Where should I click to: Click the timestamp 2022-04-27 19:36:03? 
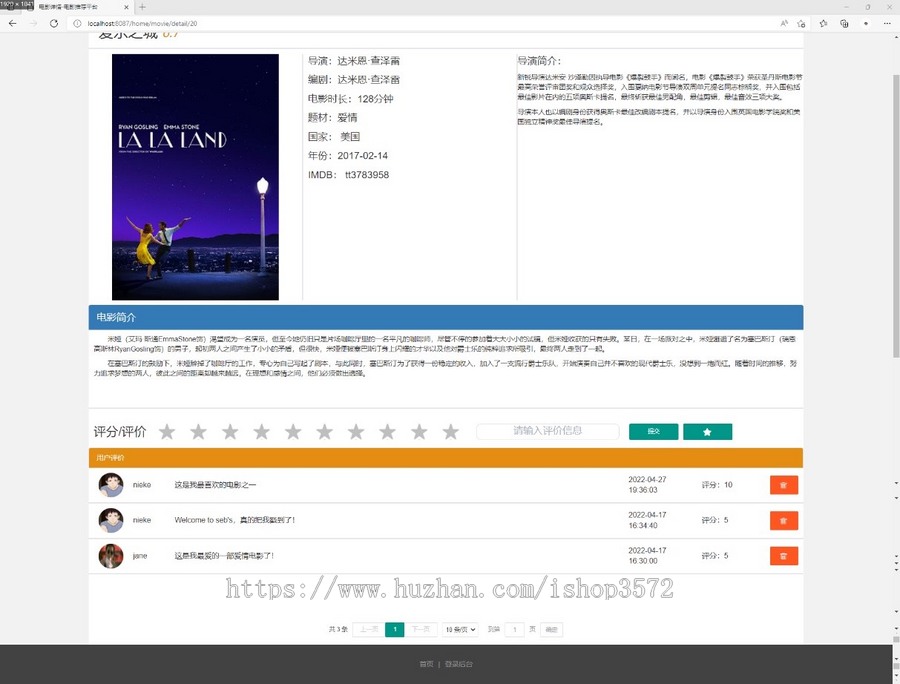(647, 485)
